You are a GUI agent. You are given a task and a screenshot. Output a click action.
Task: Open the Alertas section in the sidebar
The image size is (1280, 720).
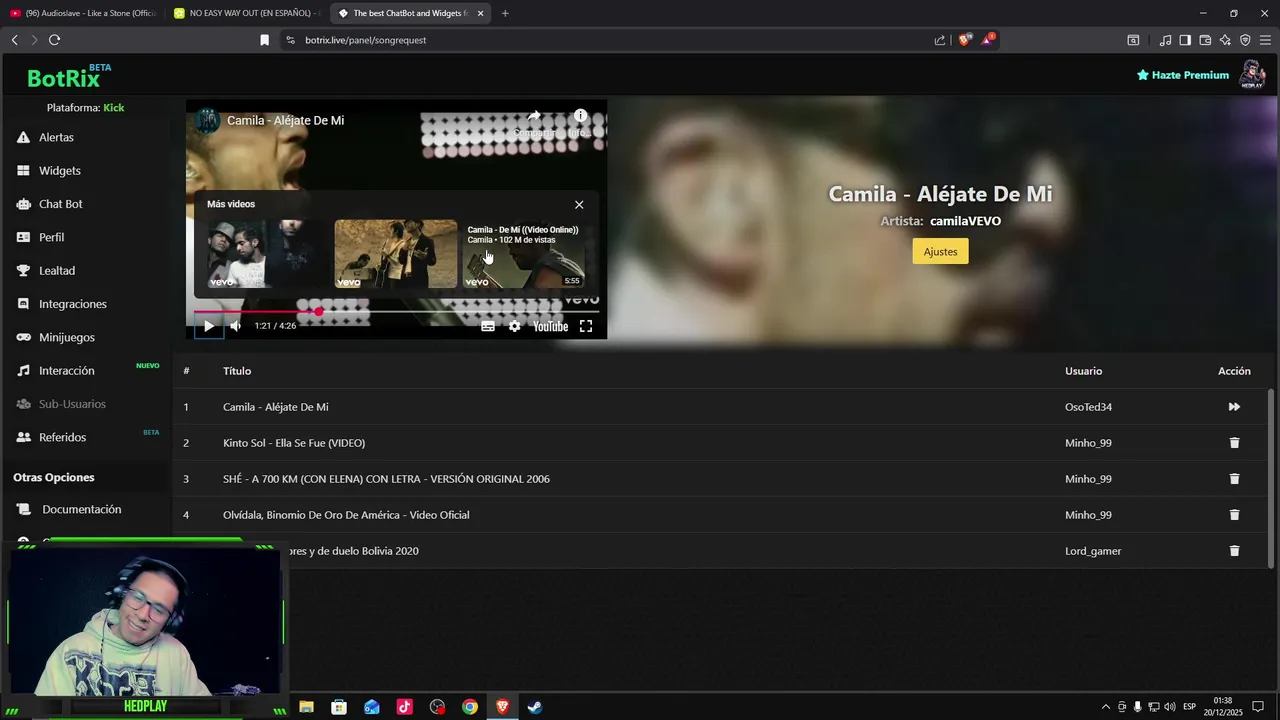click(56, 137)
